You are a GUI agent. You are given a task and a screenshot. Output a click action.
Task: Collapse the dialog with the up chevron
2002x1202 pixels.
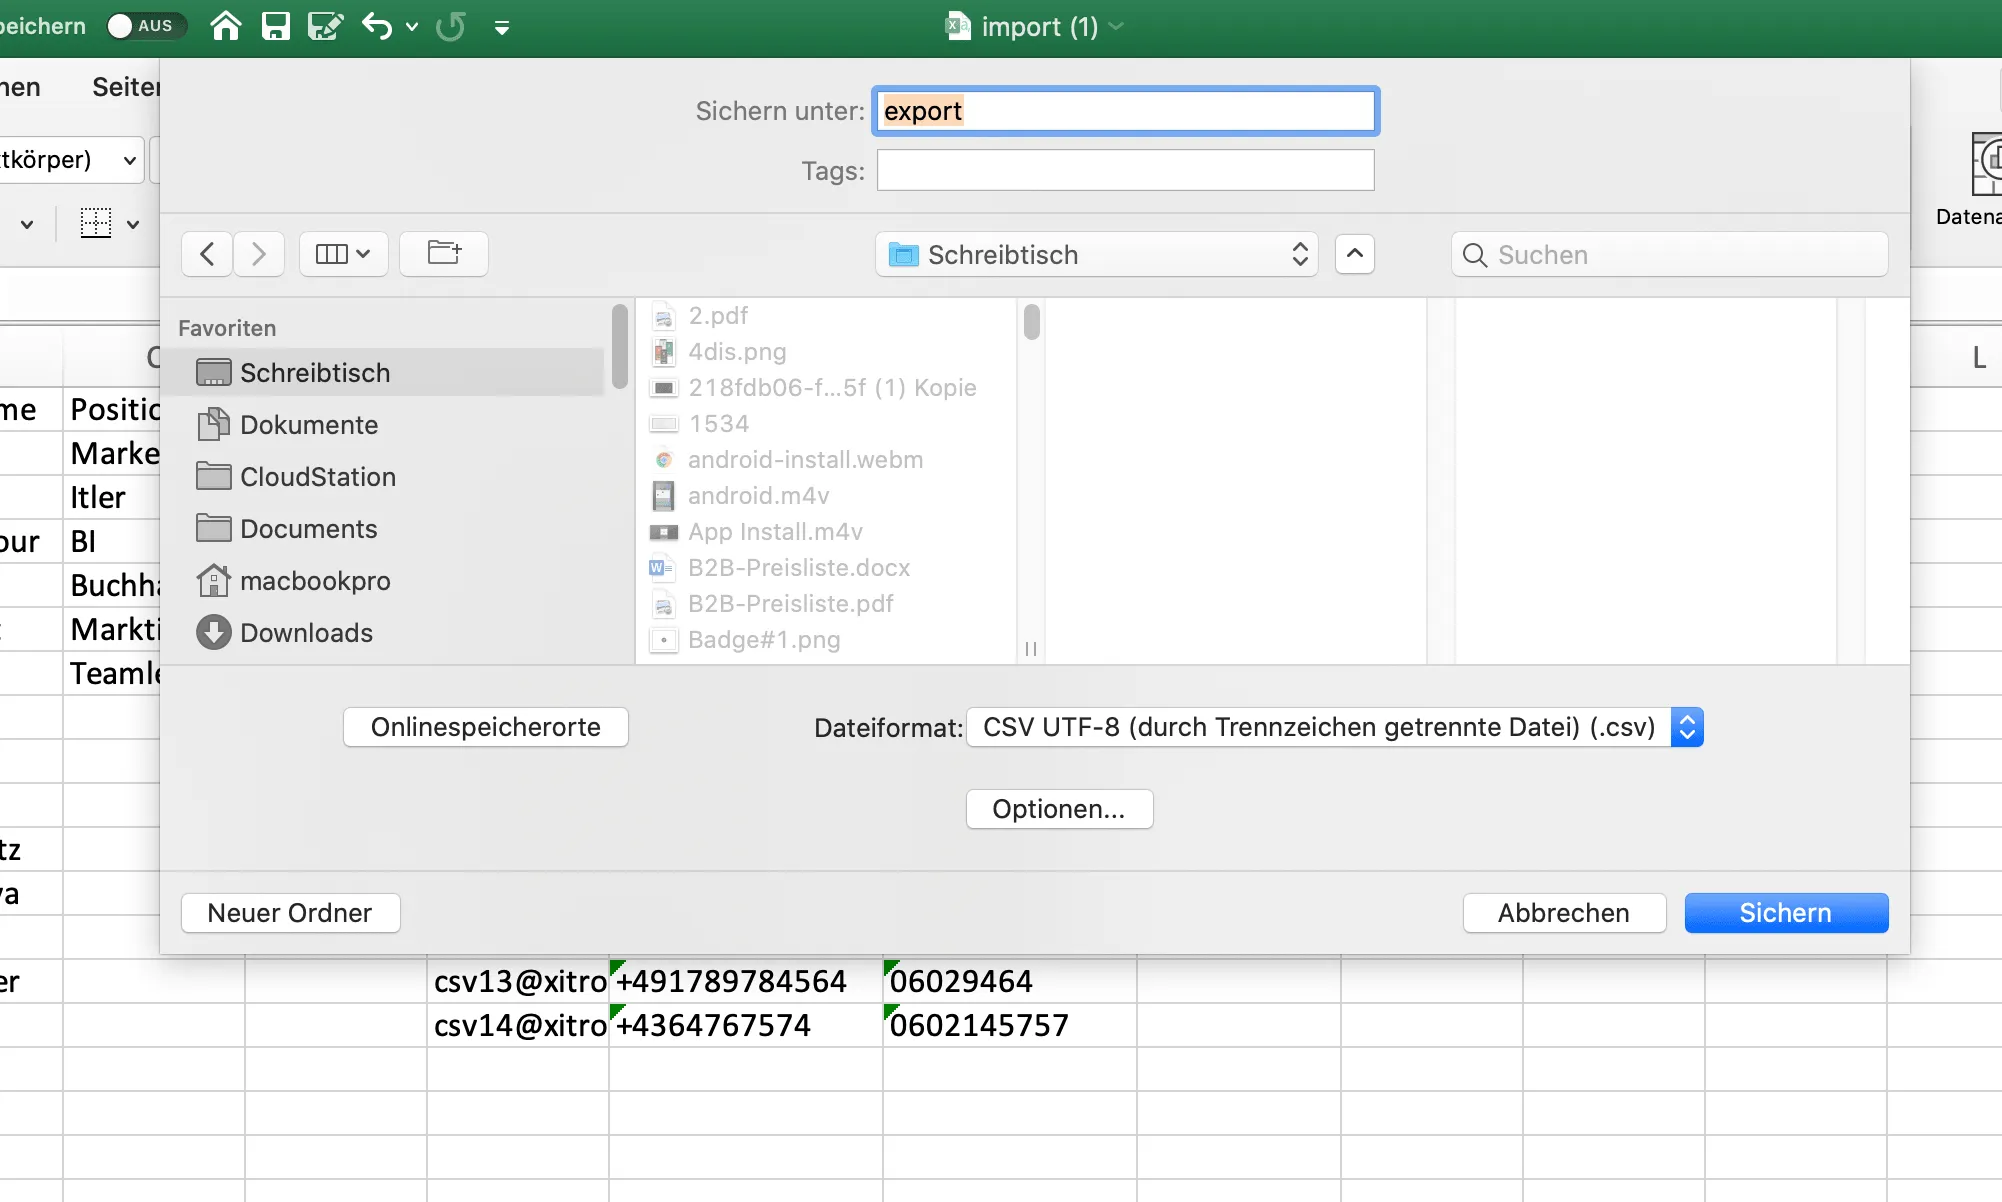1355,254
